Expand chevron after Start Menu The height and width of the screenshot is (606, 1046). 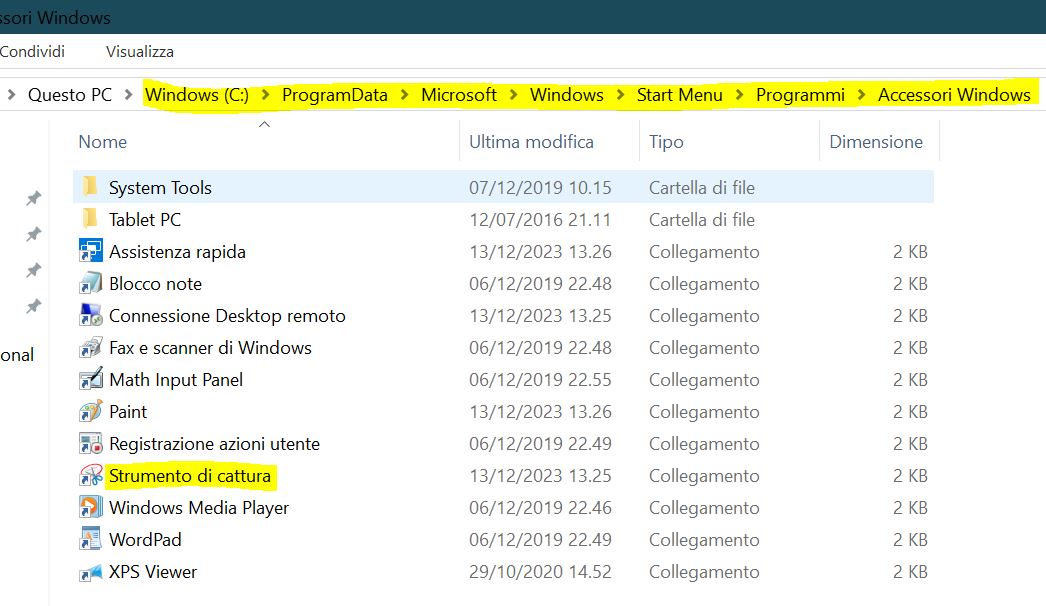[x=739, y=95]
